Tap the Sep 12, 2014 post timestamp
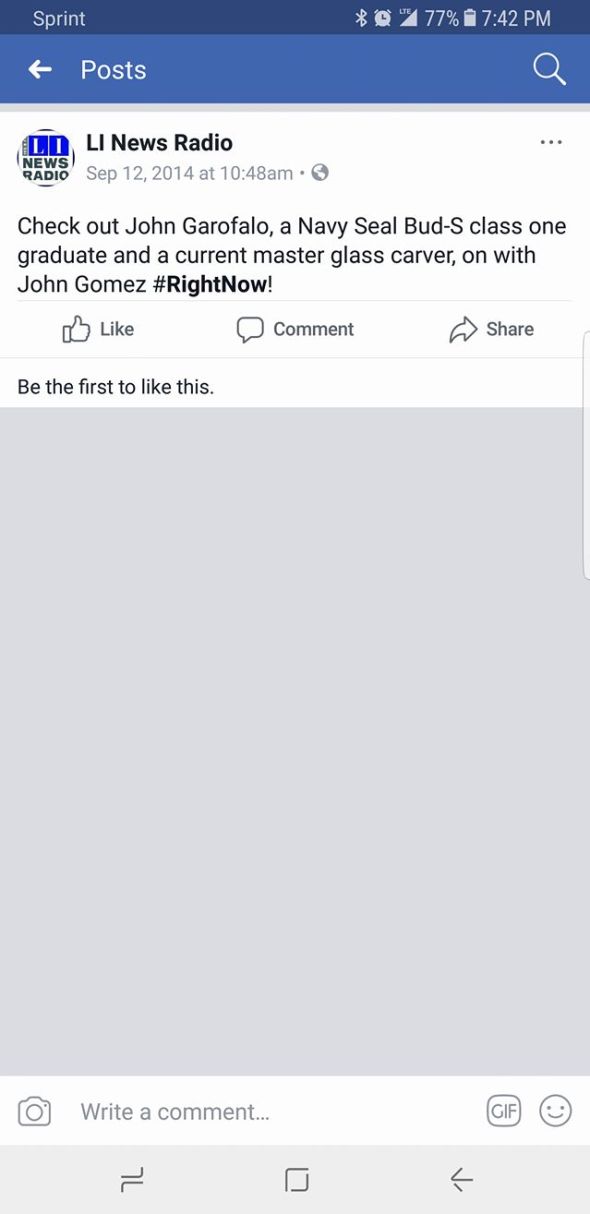This screenshot has width=590, height=1214. pos(189,173)
